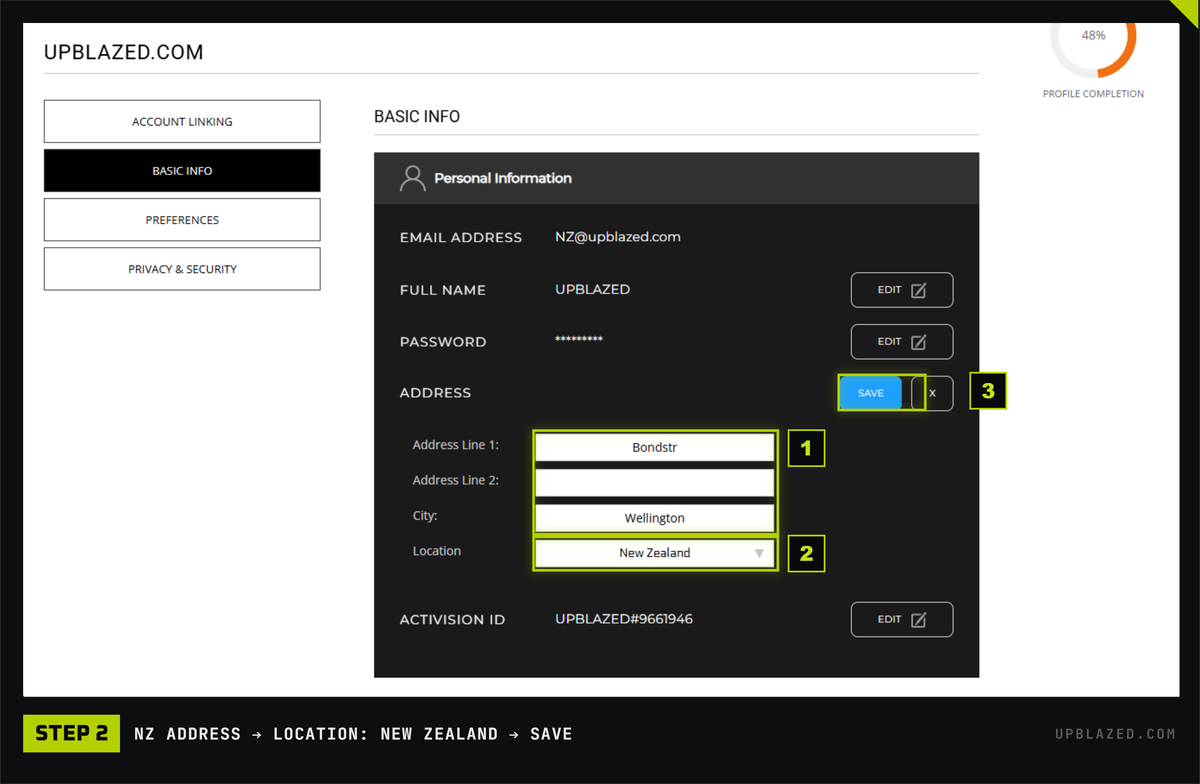Click the empty Address Line 2 field

pyautogui.click(x=655, y=482)
